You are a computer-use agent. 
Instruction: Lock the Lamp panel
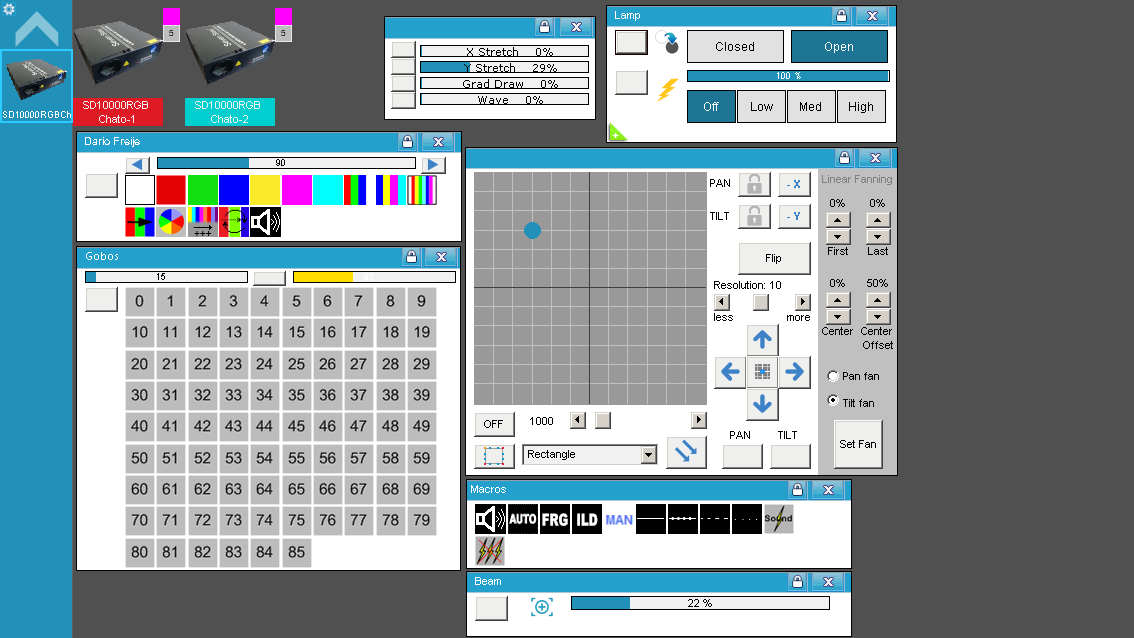(x=841, y=15)
